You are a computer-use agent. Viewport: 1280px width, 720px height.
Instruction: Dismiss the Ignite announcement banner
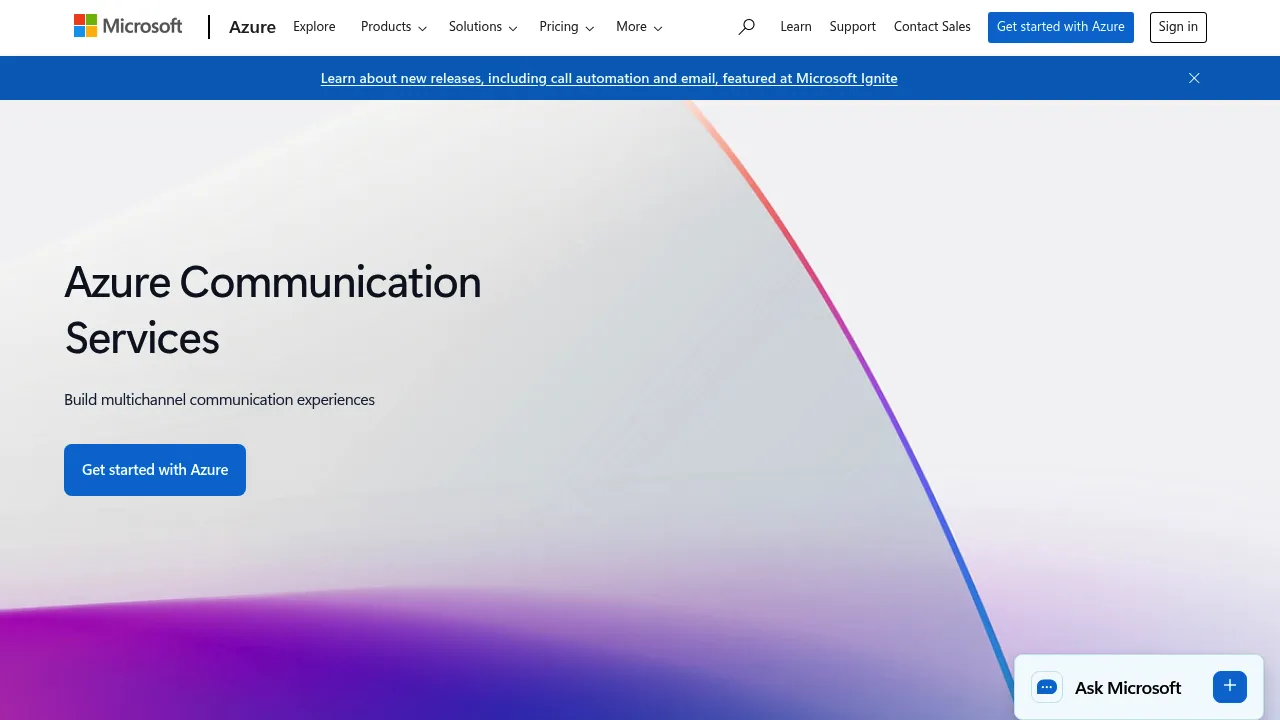[1194, 78]
